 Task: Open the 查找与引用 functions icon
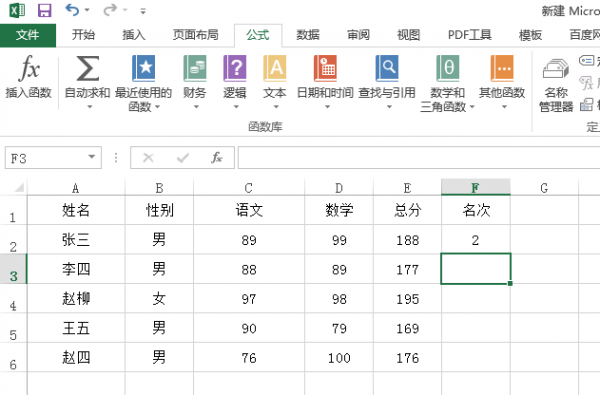(387, 68)
